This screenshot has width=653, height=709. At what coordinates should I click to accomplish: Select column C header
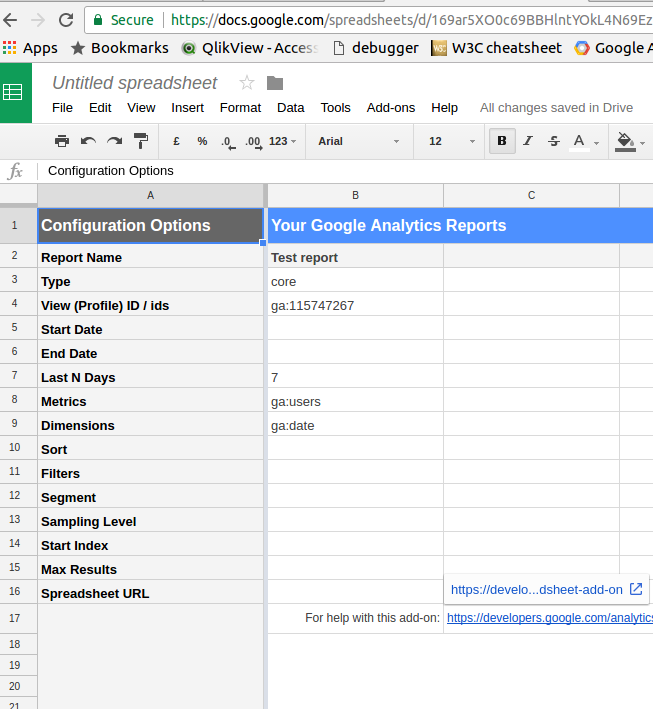click(531, 195)
